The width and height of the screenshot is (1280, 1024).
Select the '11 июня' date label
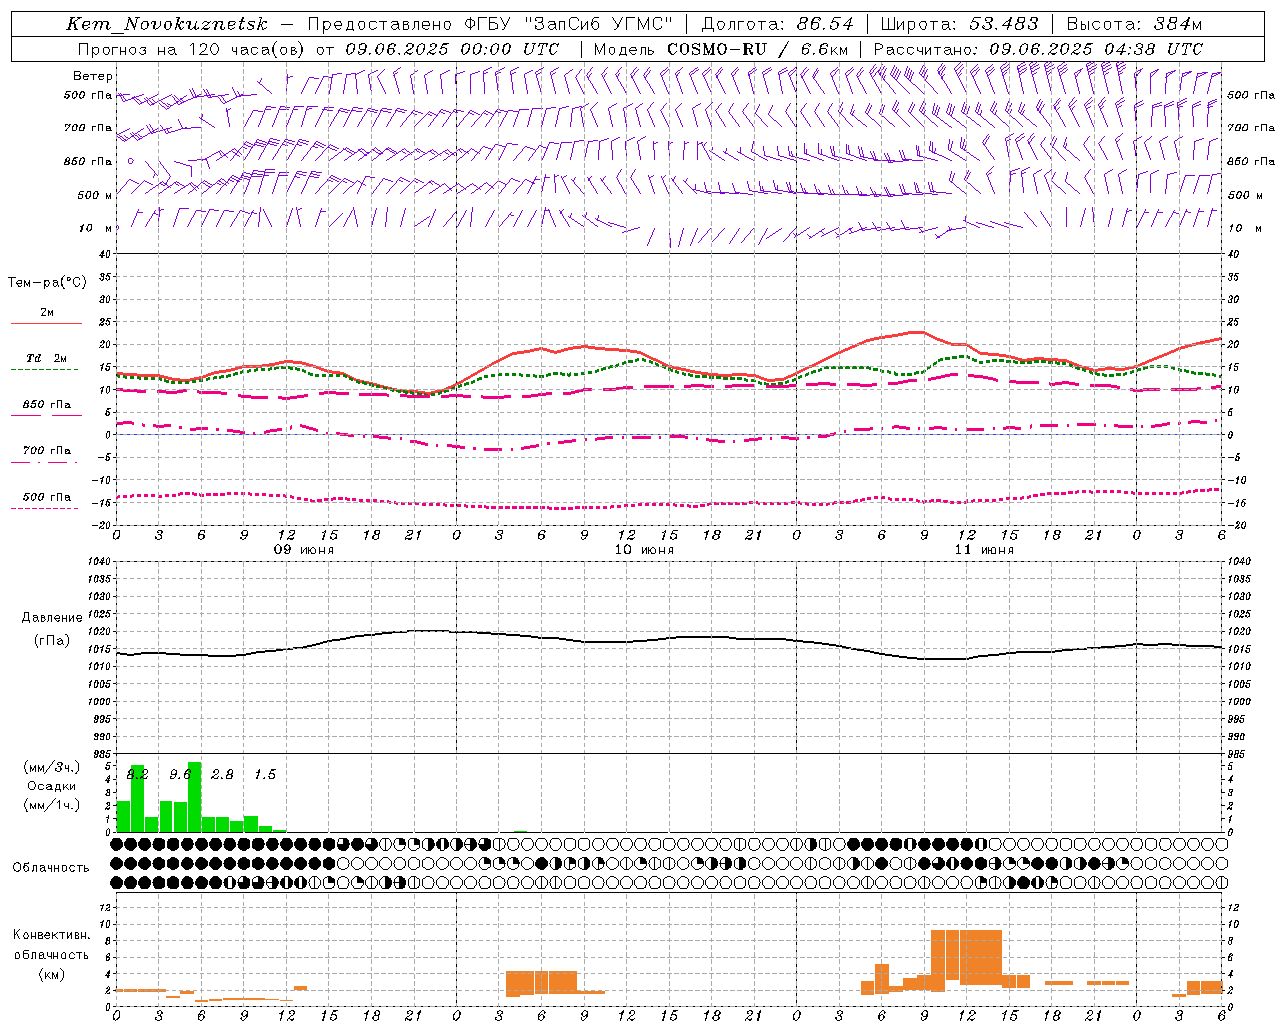[x=984, y=550]
